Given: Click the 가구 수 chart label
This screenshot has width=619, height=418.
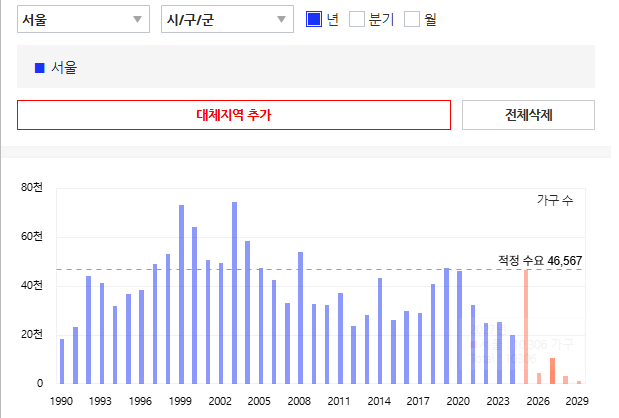Looking at the screenshot, I should click(x=555, y=201).
